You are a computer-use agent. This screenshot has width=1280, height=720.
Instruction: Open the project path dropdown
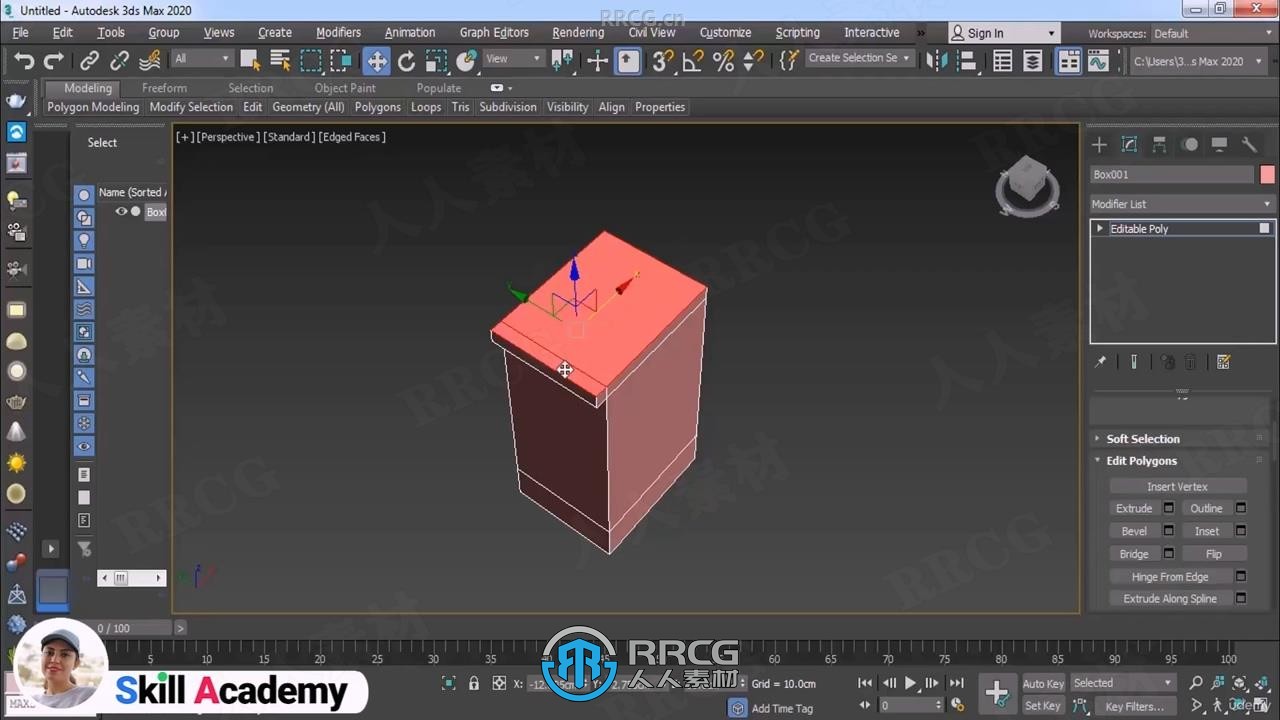pyautogui.click(x=1197, y=61)
